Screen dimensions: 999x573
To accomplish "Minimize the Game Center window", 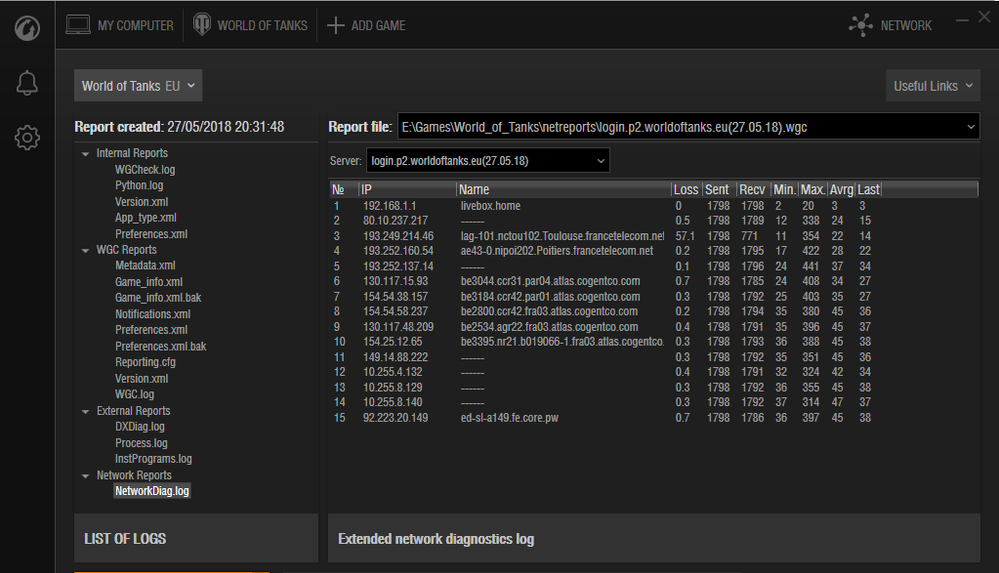I will [962, 18].
